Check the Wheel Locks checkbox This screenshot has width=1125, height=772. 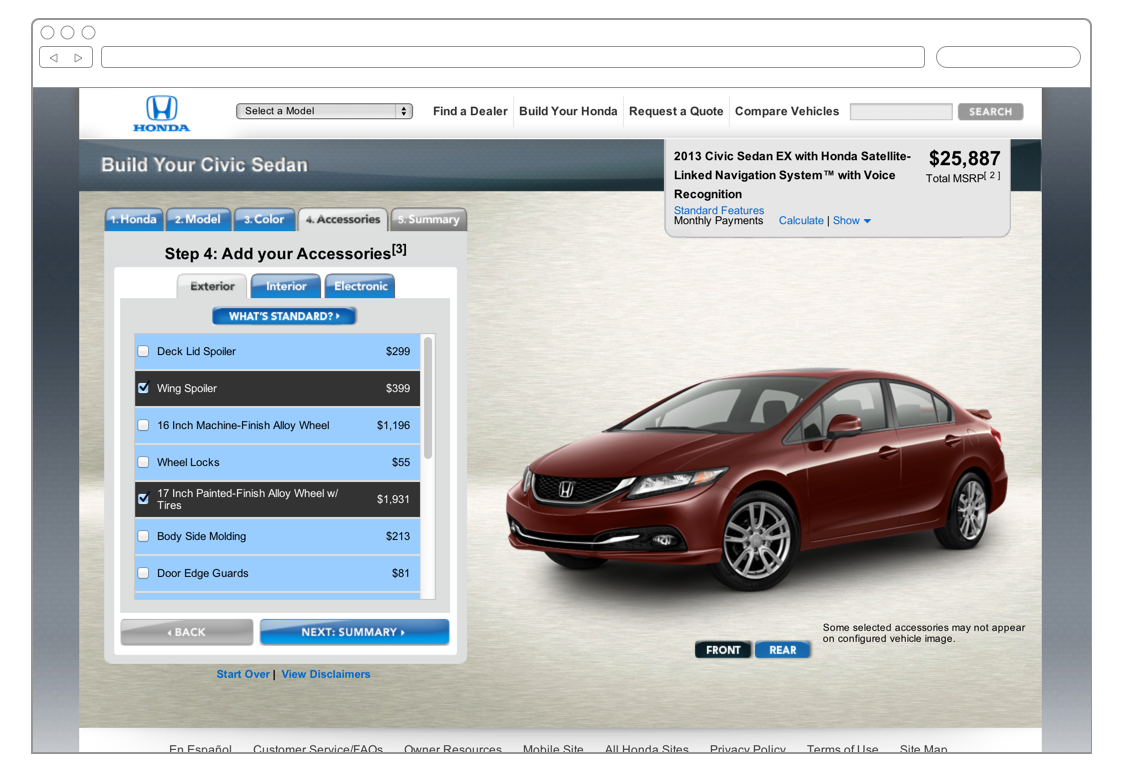[x=143, y=462]
